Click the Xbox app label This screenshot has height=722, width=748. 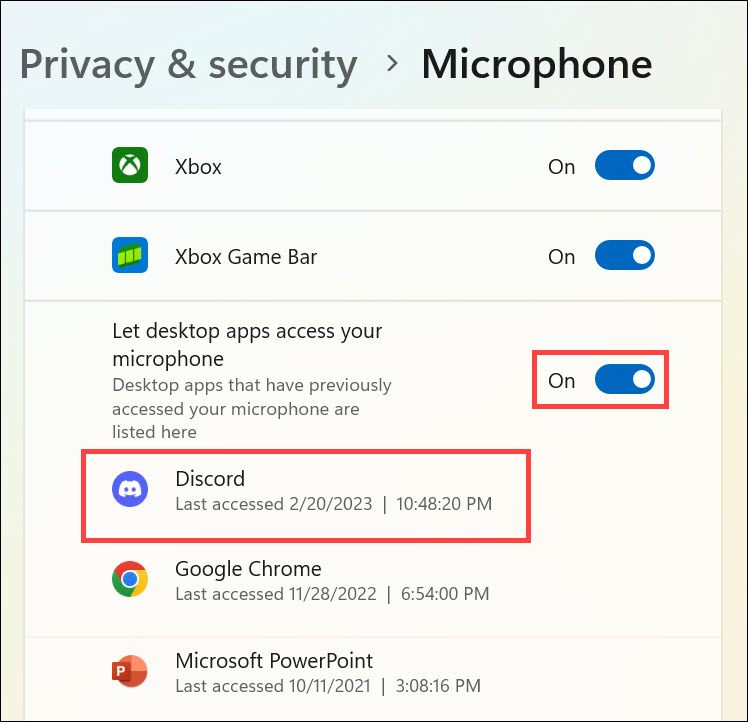click(198, 167)
